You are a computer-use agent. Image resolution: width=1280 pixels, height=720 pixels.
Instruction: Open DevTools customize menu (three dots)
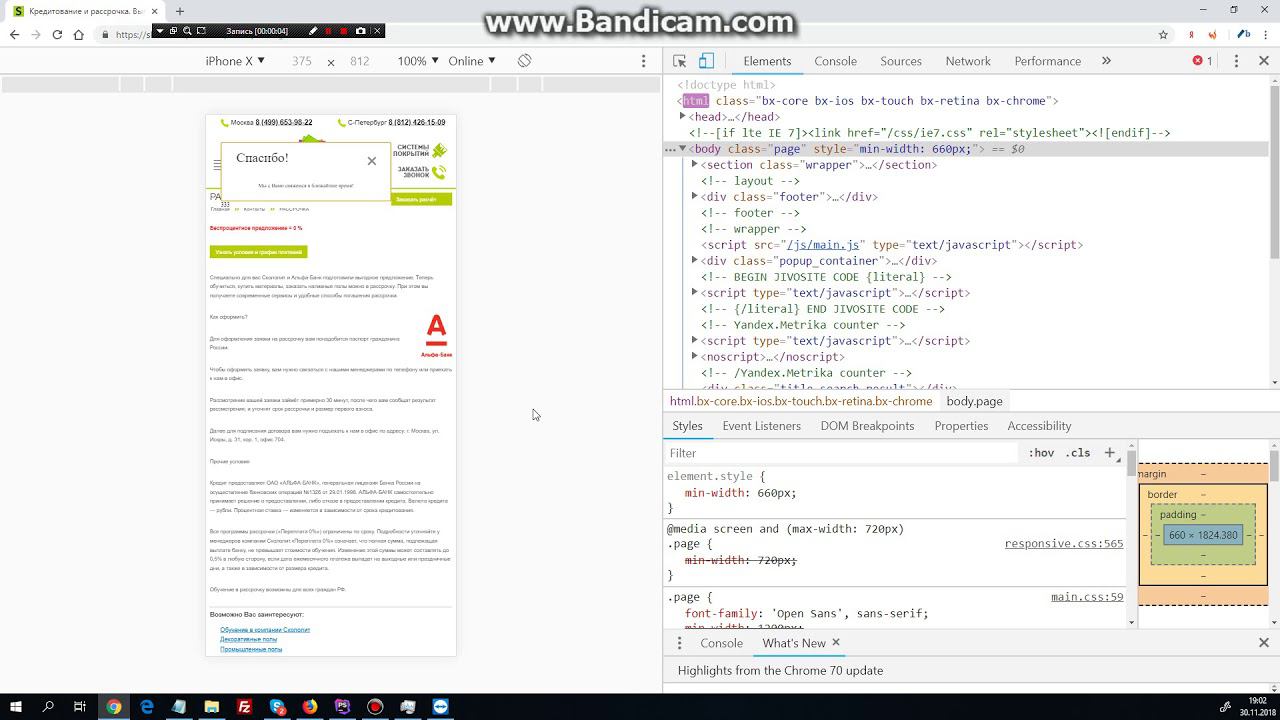coord(1236,61)
